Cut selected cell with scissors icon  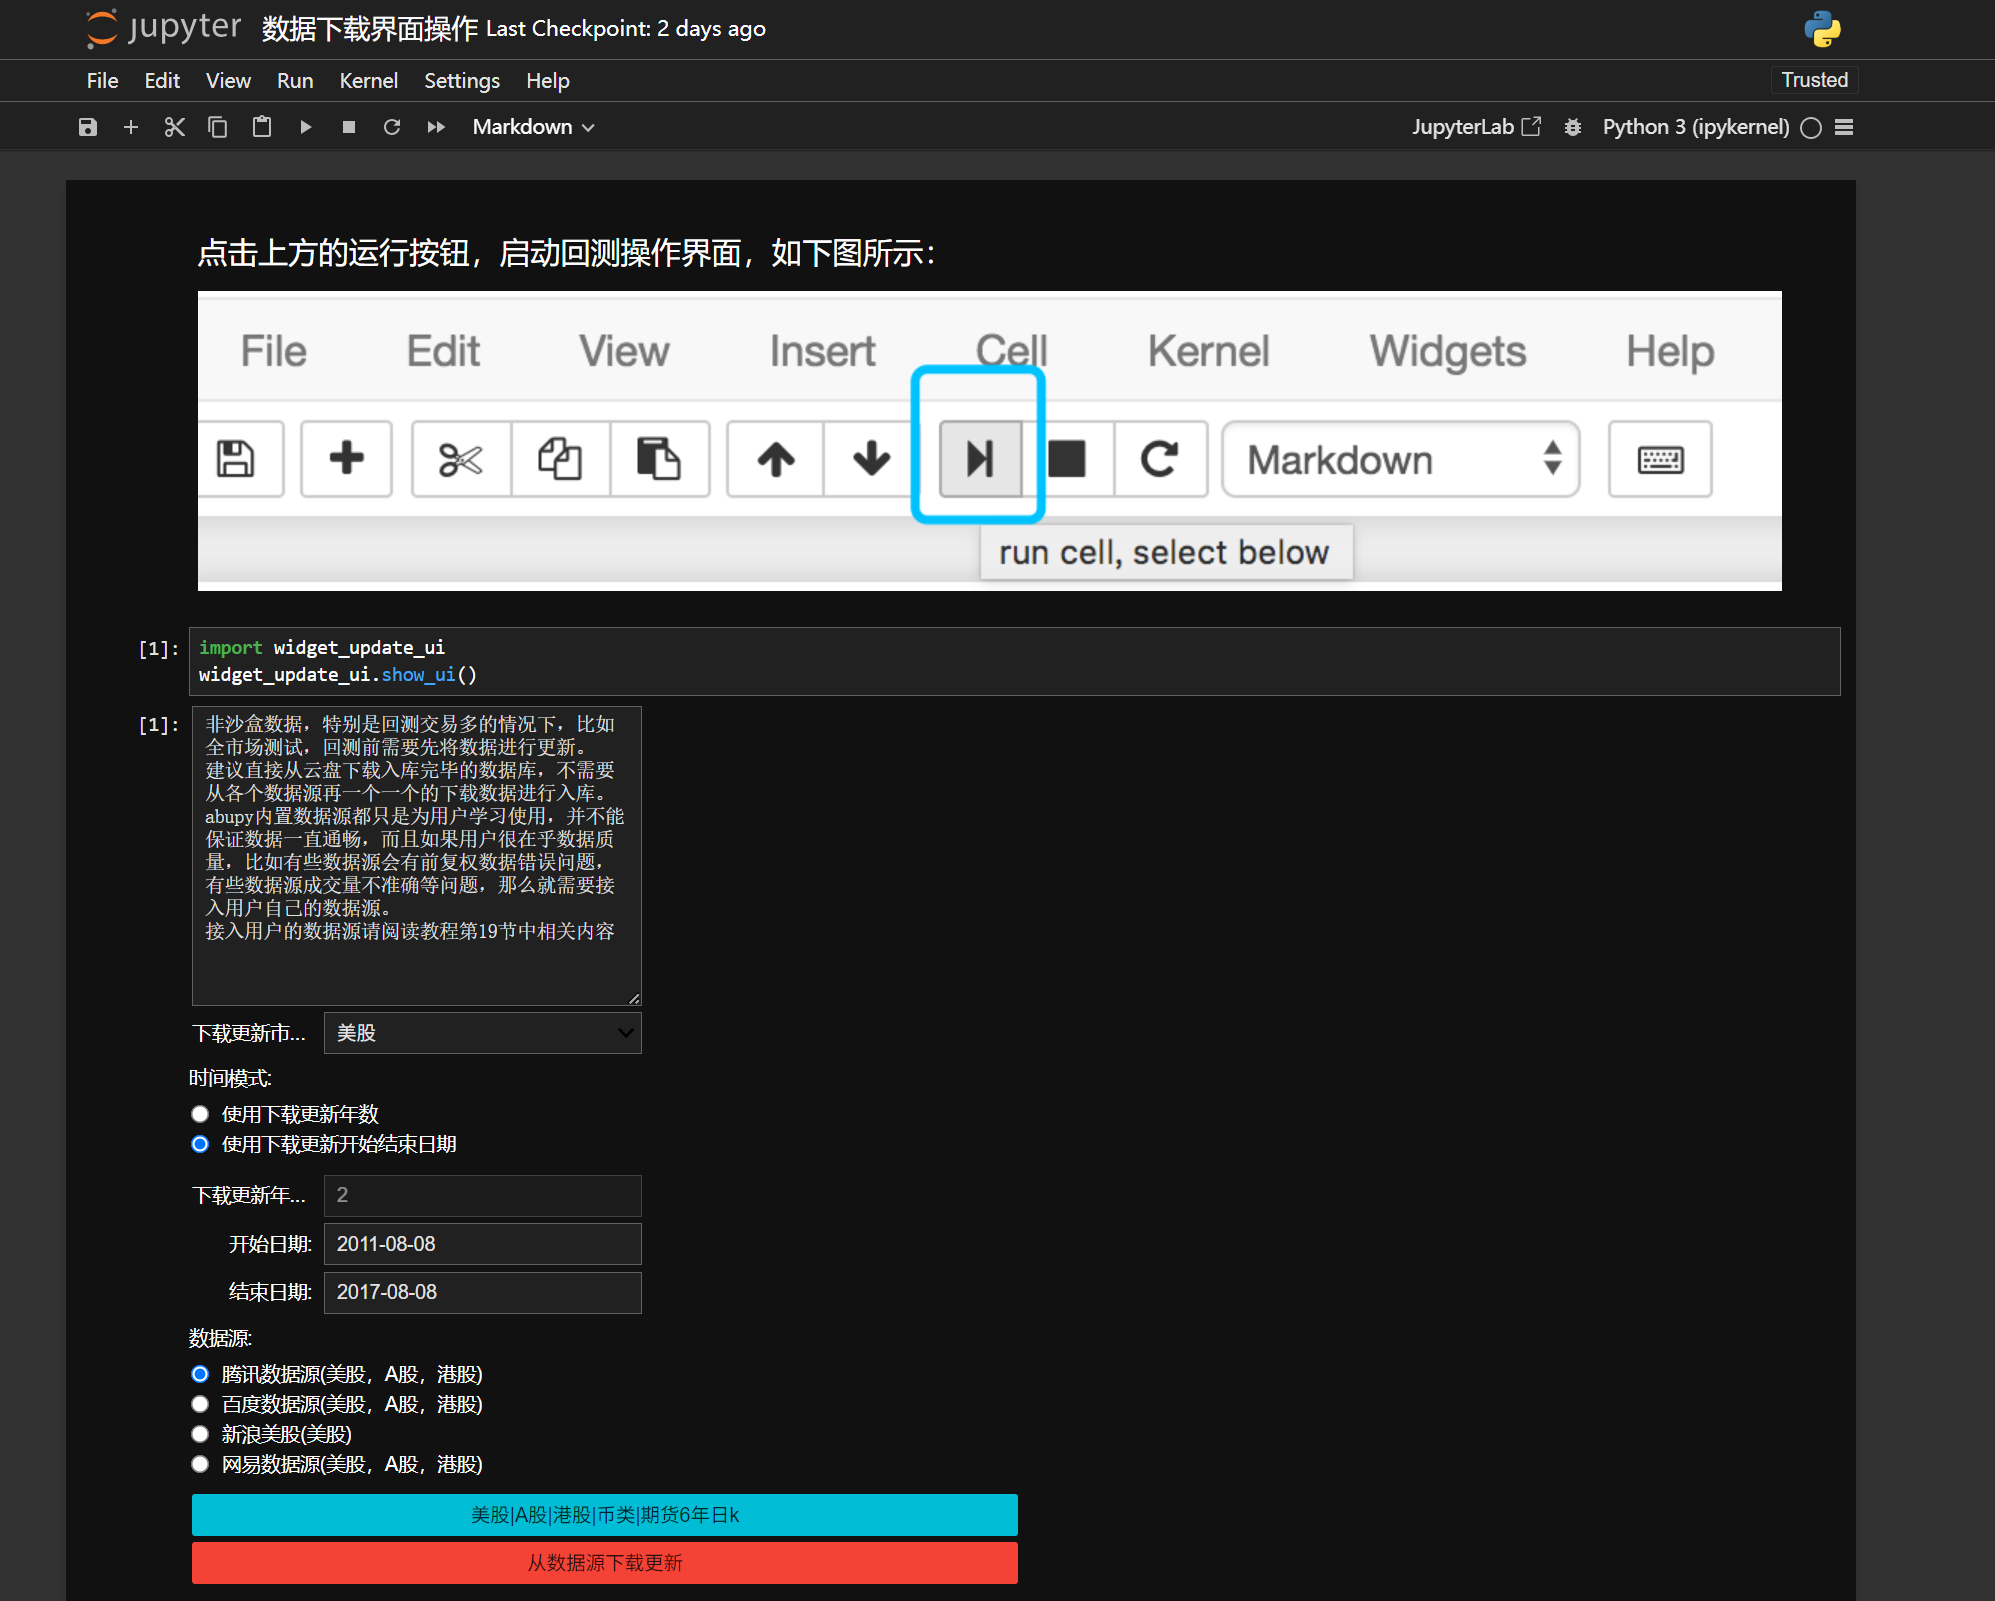174,127
